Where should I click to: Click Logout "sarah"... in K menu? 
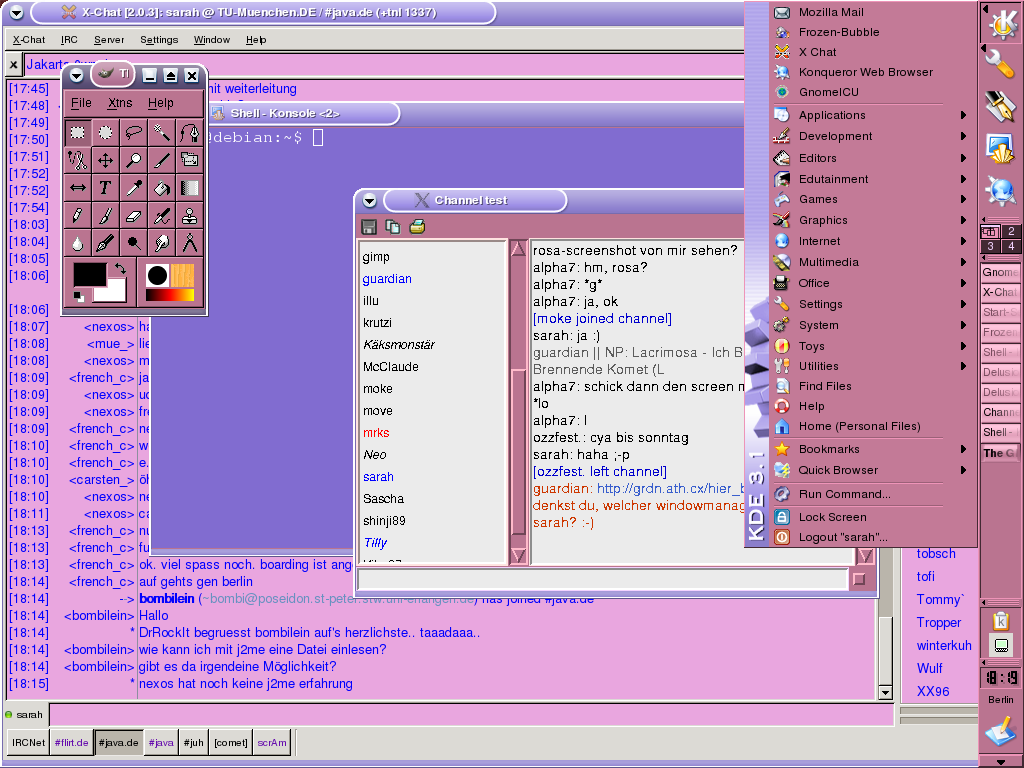tap(869, 537)
